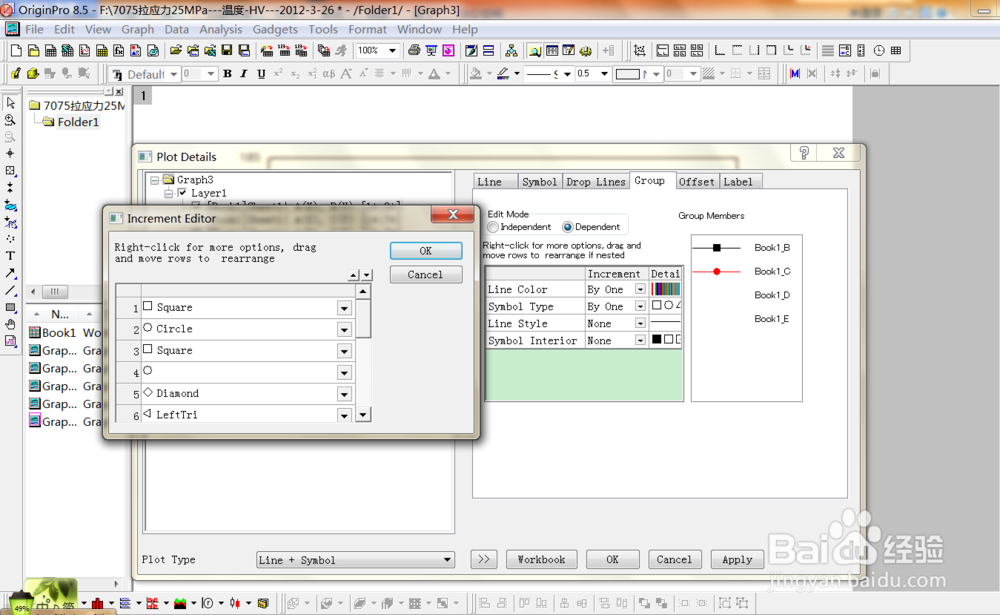1000x615 pixels.
Task: Click the Rescale graph icon
Action: 640,50
